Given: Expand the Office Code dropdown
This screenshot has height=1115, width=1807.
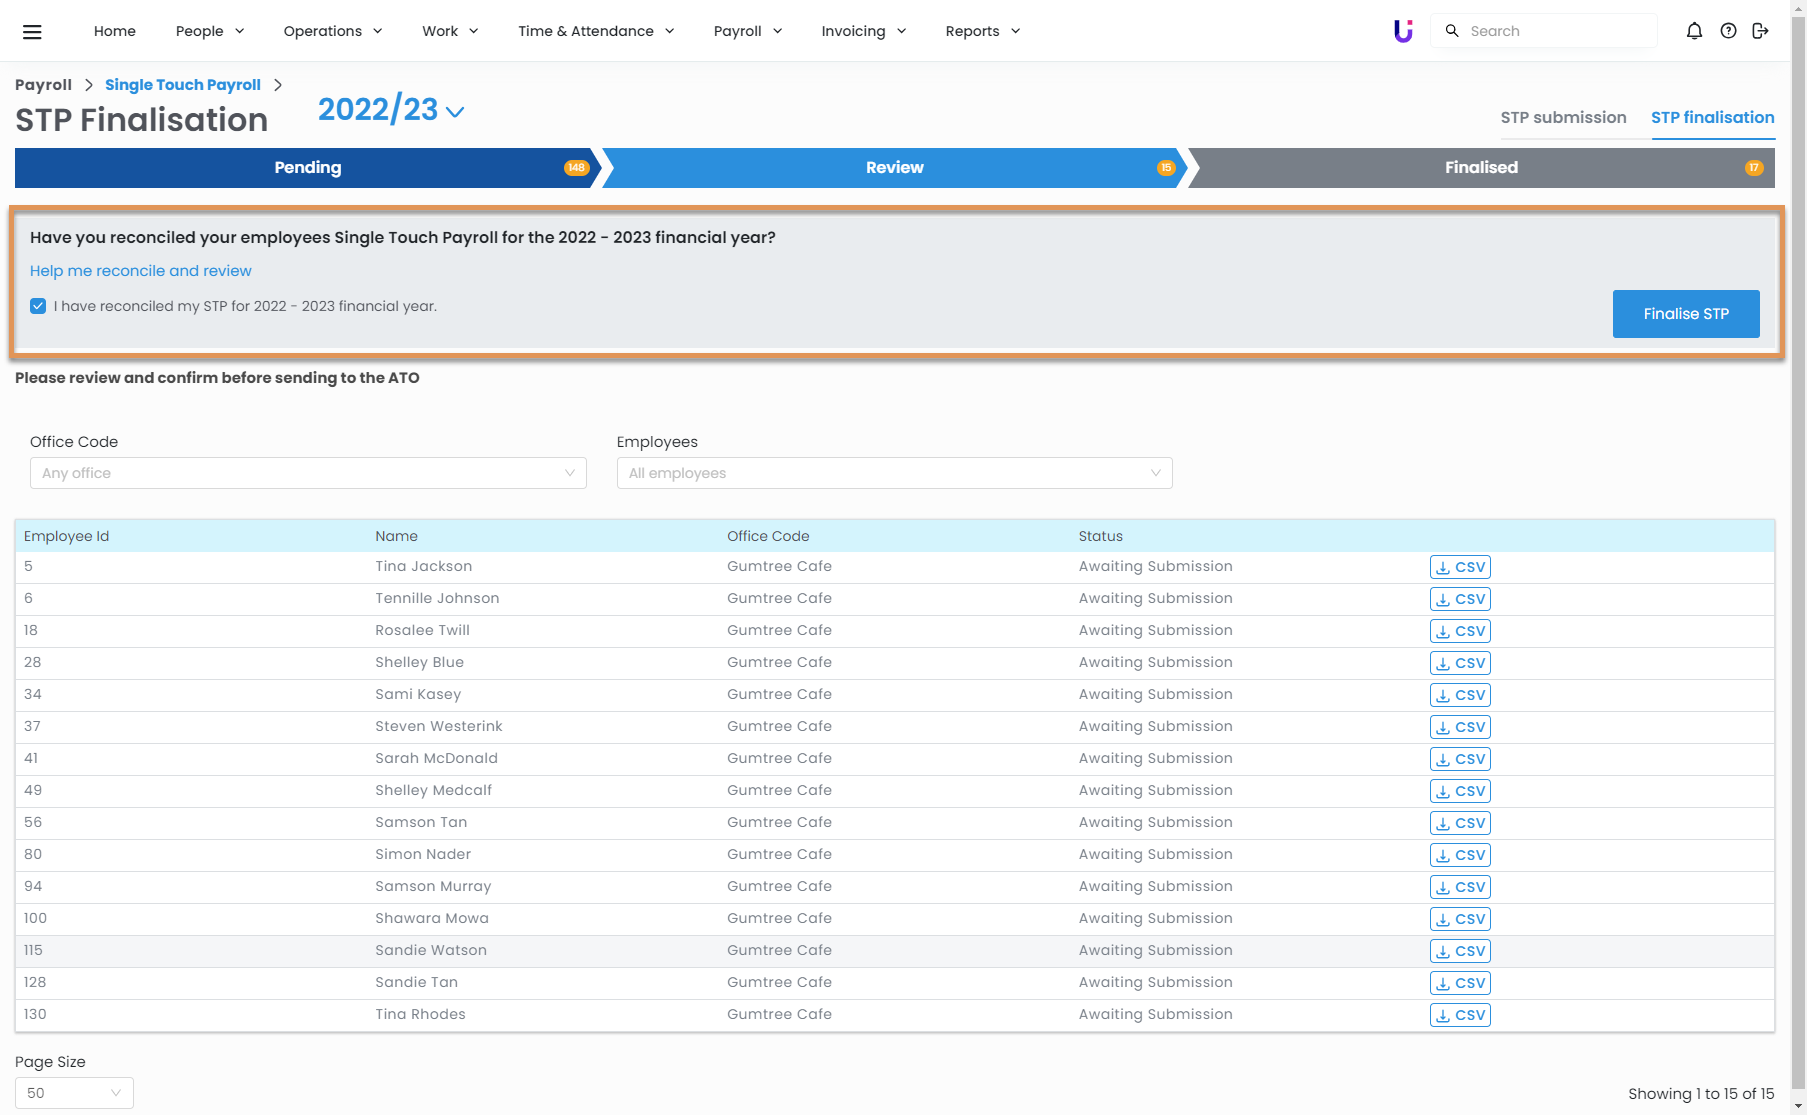Looking at the screenshot, I should (x=308, y=473).
